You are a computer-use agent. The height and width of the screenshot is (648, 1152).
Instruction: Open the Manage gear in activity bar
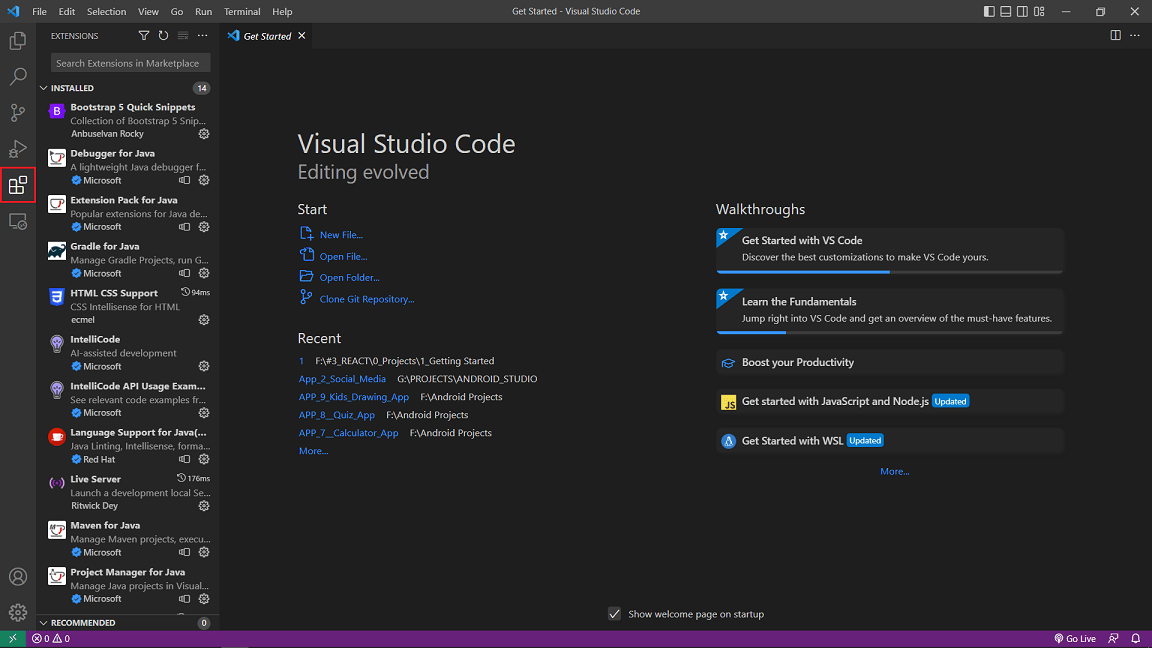point(18,612)
